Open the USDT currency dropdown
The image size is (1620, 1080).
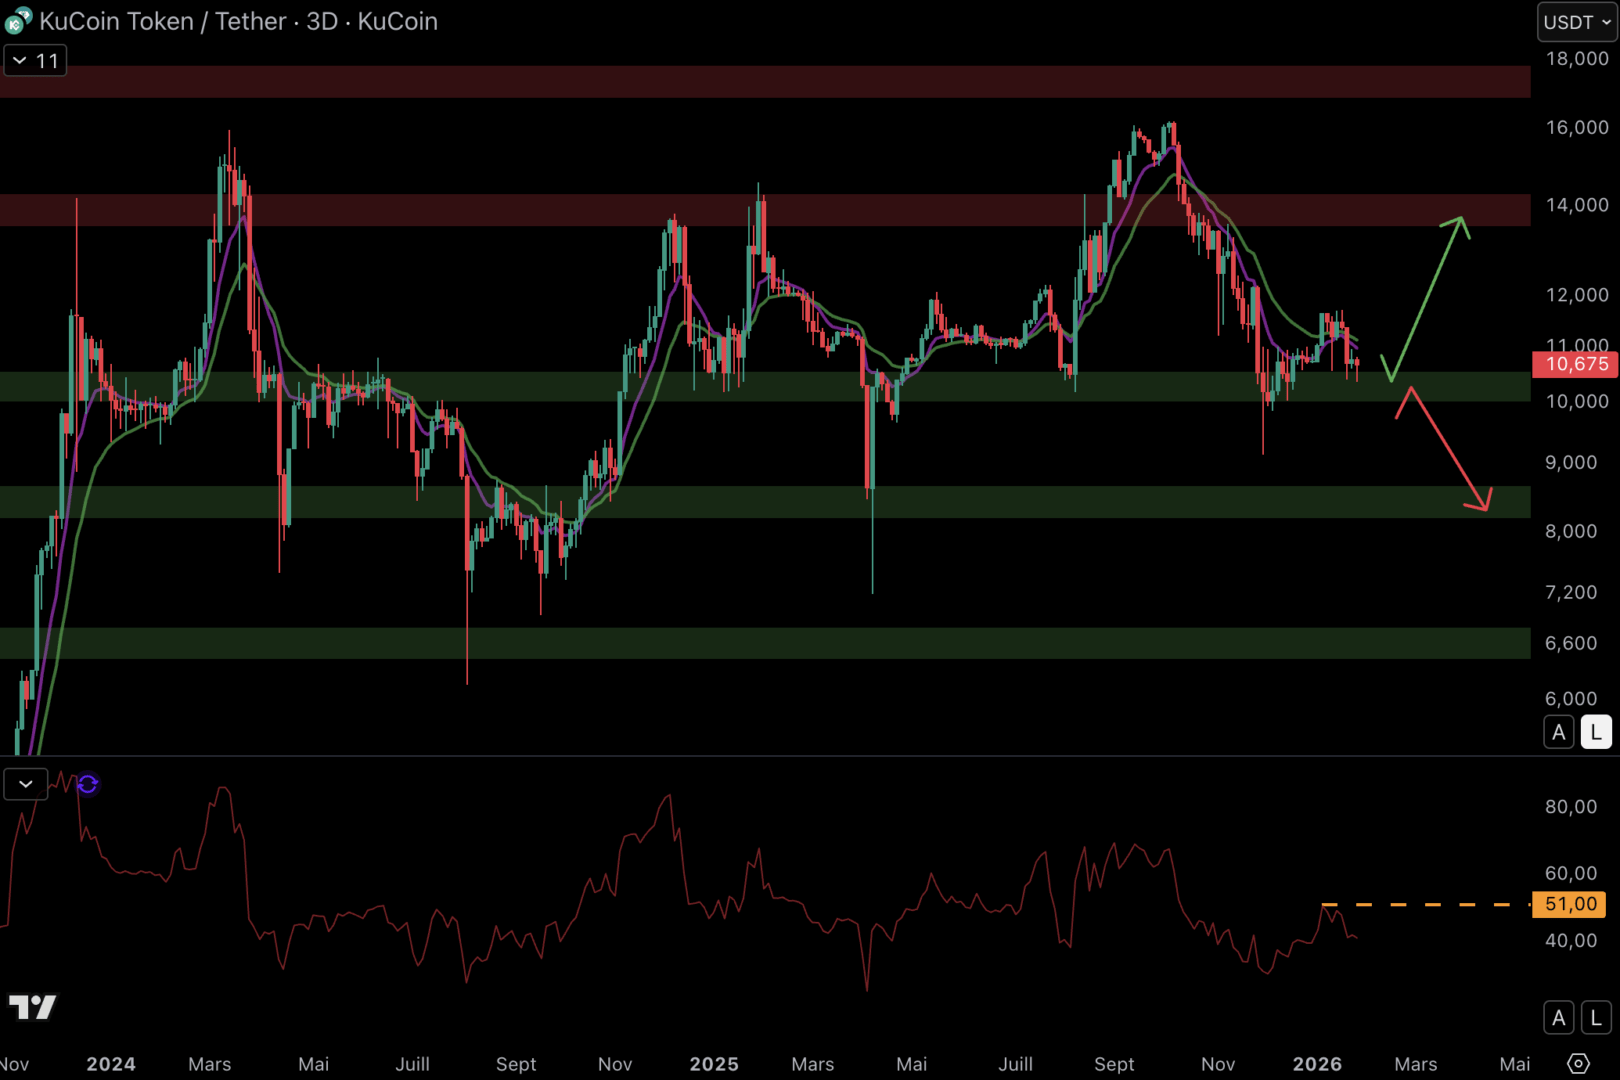tap(1576, 22)
